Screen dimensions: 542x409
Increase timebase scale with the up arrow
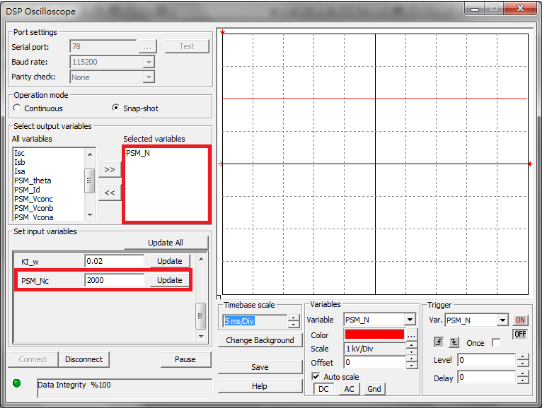pyautogui.click(x=294, y=318)
